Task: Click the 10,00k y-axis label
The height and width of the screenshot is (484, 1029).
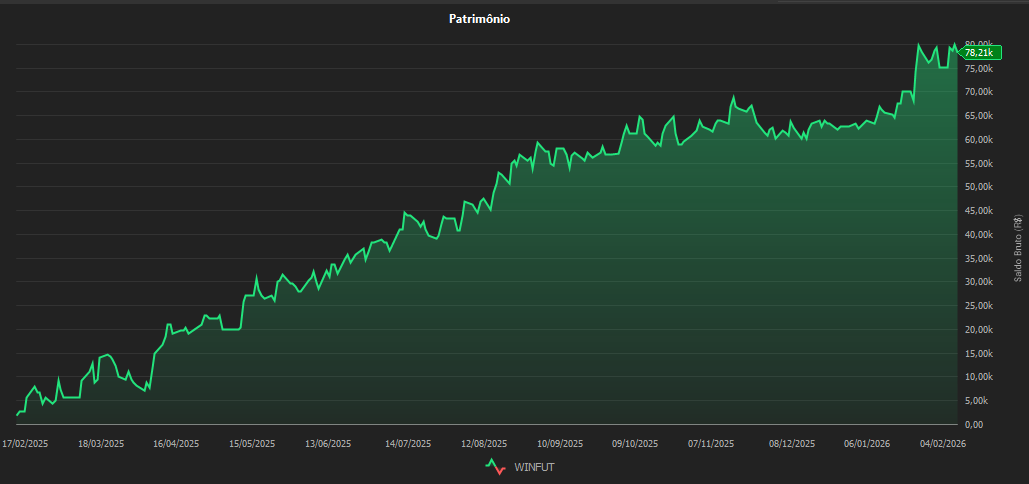Action: 979,377
